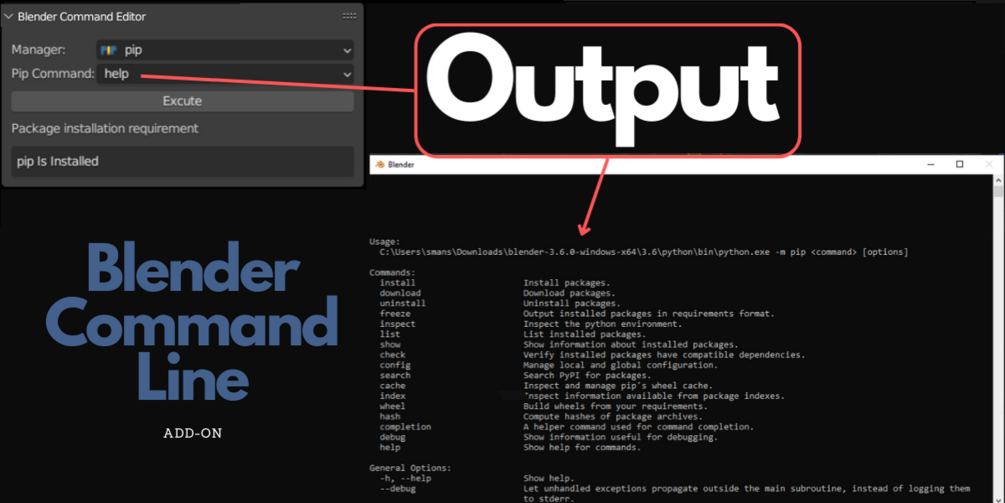Click the 'check' command in console

click(392, 355)
